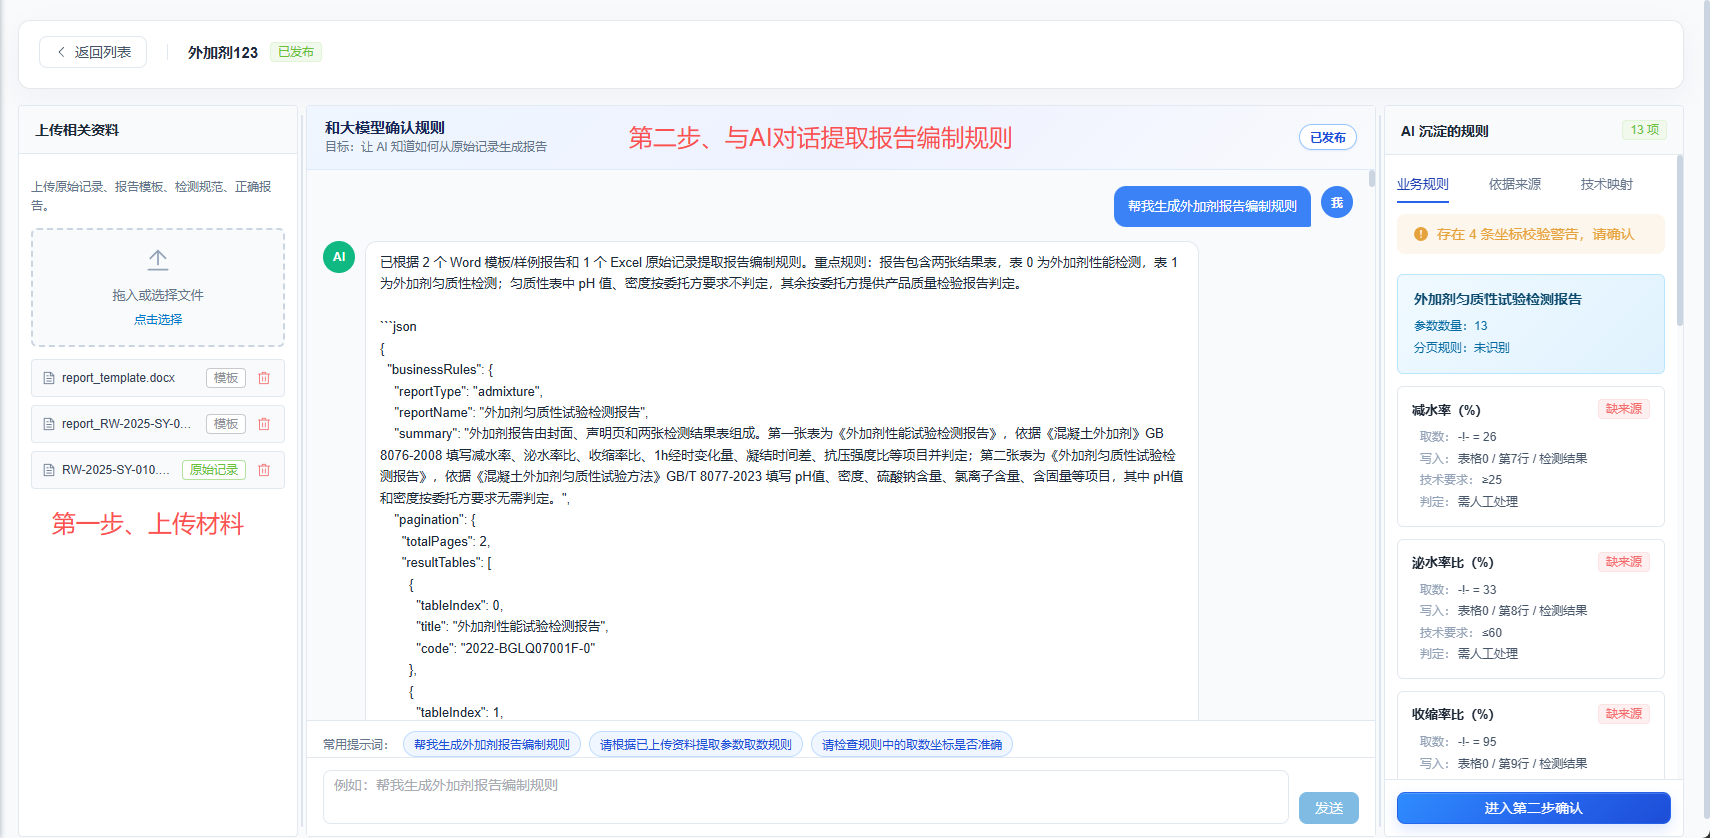Click the 原始记录 tag on RW-2025-SY-010 file
The width and height of the screenshot is (1710, 838).
pos(214,470)
